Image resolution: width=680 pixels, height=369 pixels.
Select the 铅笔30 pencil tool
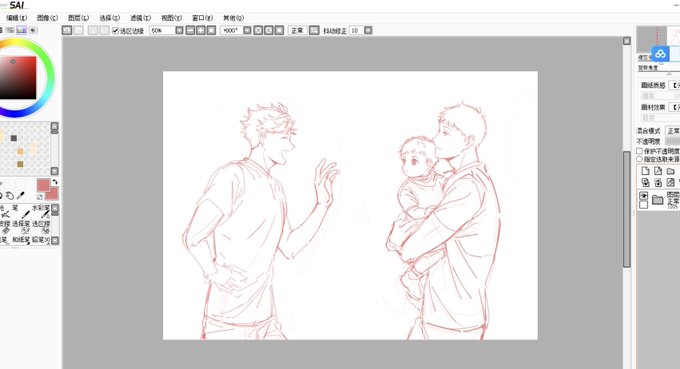pyautogui.click(x=41, y=240)
